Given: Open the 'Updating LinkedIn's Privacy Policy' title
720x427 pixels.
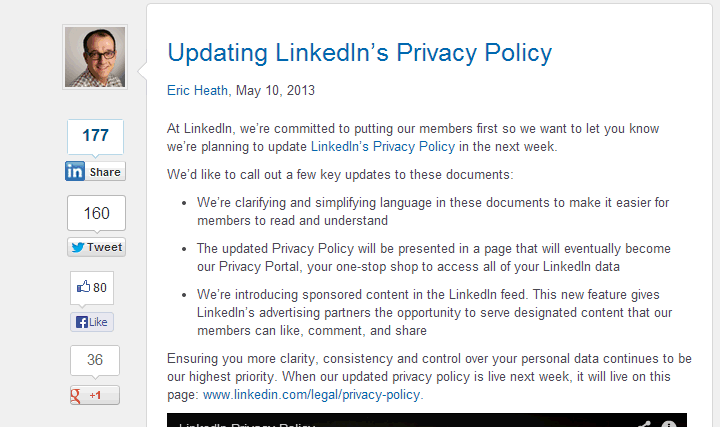Looking at the screenshot, I should coord(359,52).
